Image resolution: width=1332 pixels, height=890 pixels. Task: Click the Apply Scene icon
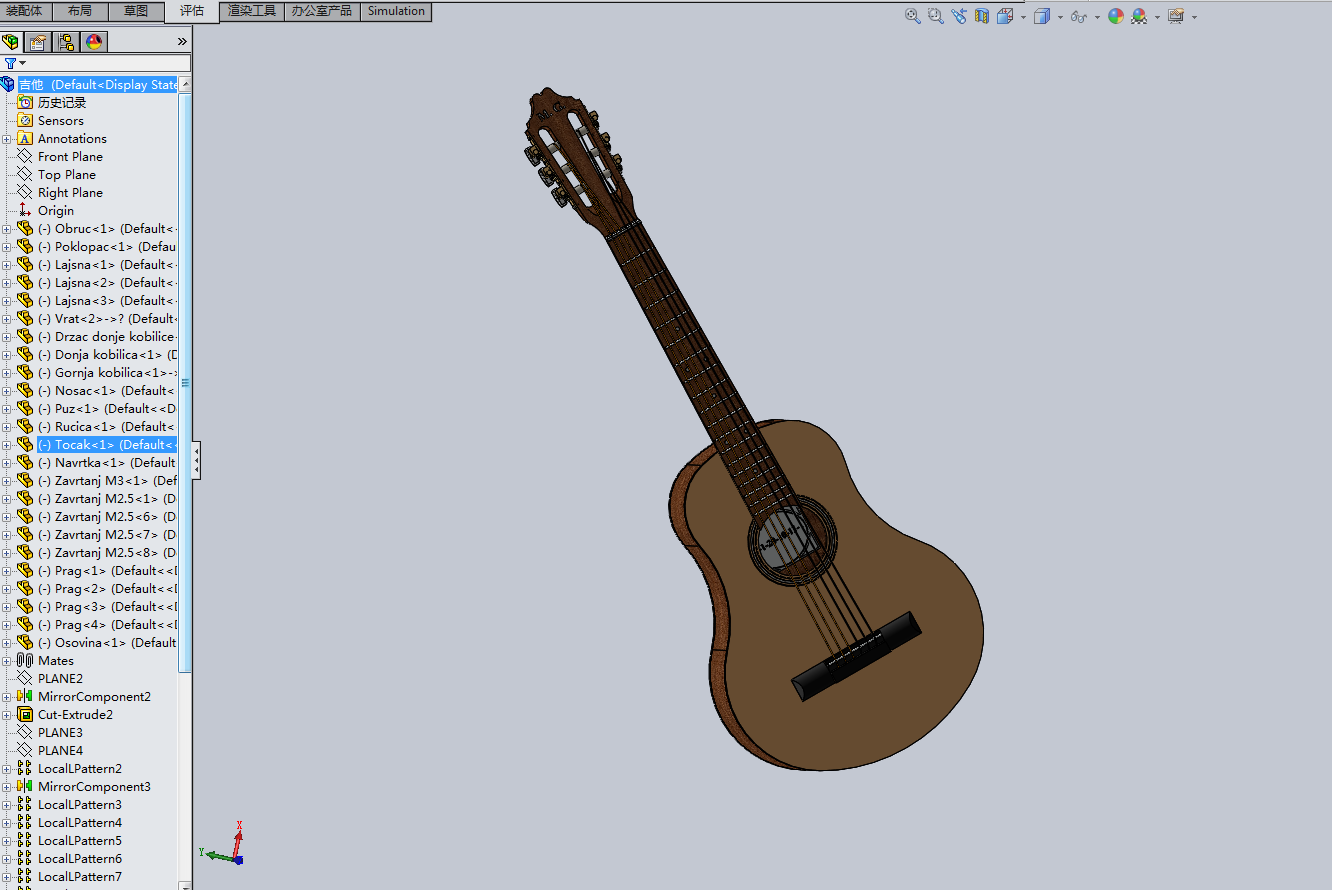(x=1139, y=16)
